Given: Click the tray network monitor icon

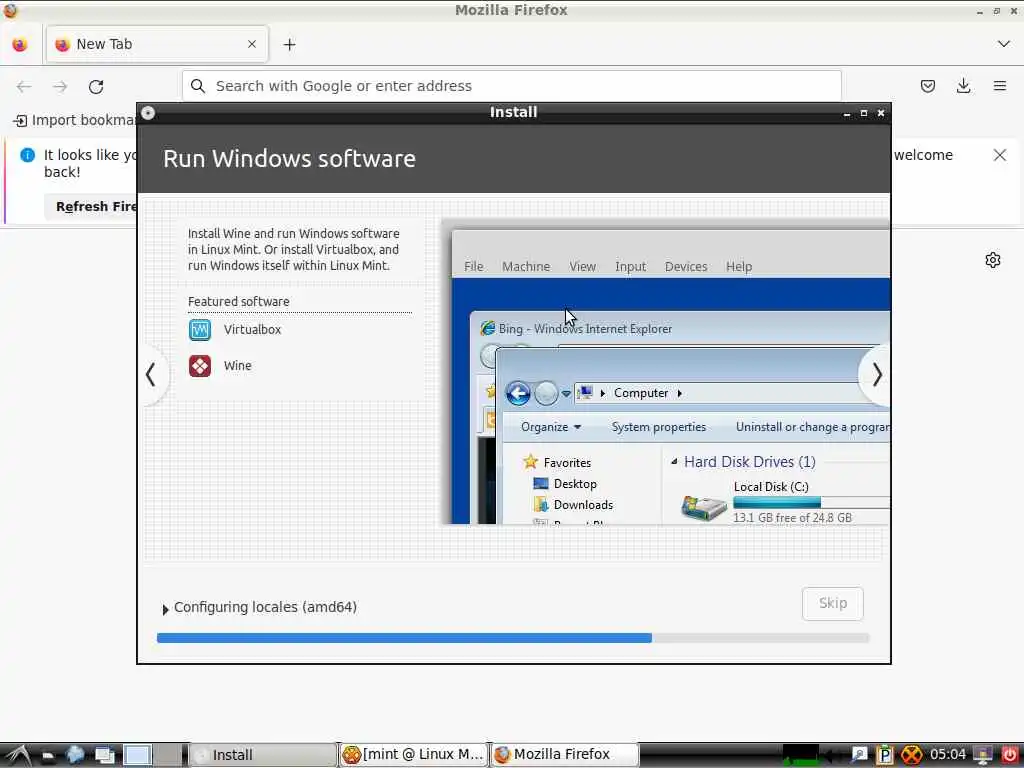Looking at the screenshot, I should click(x=982, y=755).
